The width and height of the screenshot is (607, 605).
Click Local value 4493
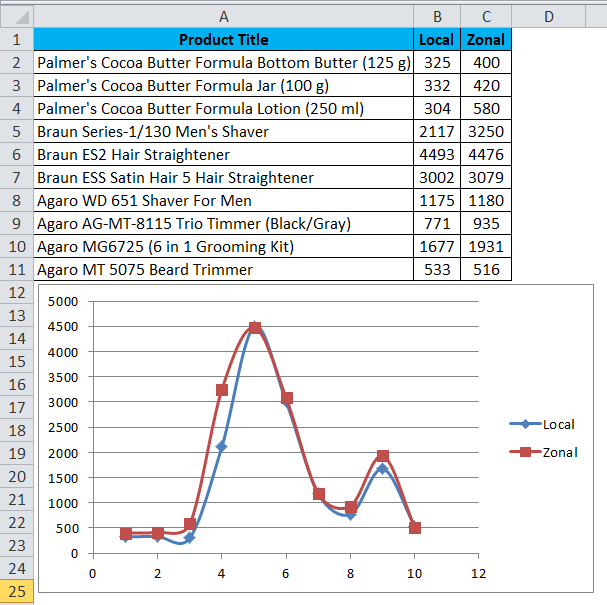point(437,155)
